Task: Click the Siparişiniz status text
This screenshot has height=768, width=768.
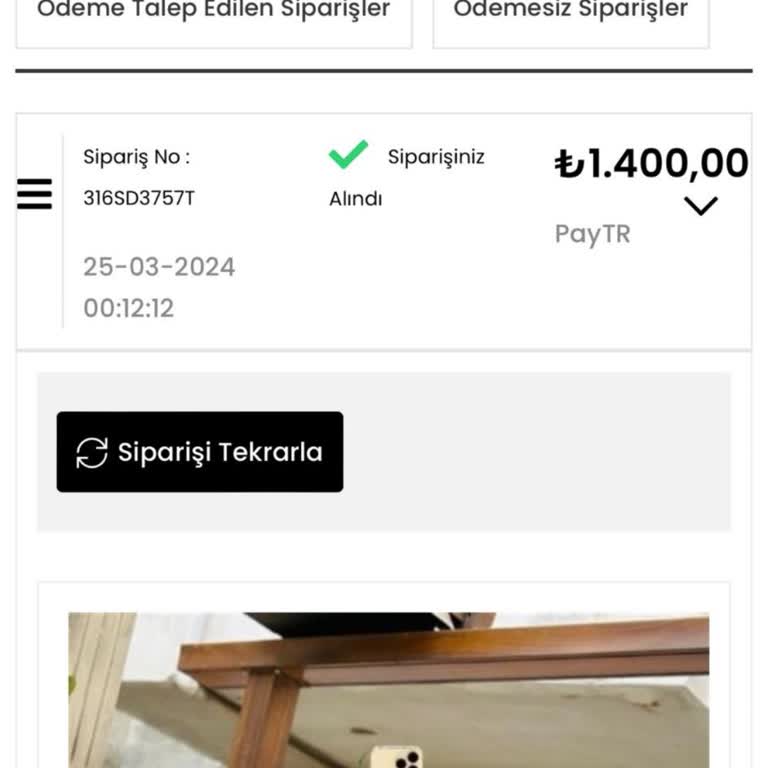Action: pos(436,157)
